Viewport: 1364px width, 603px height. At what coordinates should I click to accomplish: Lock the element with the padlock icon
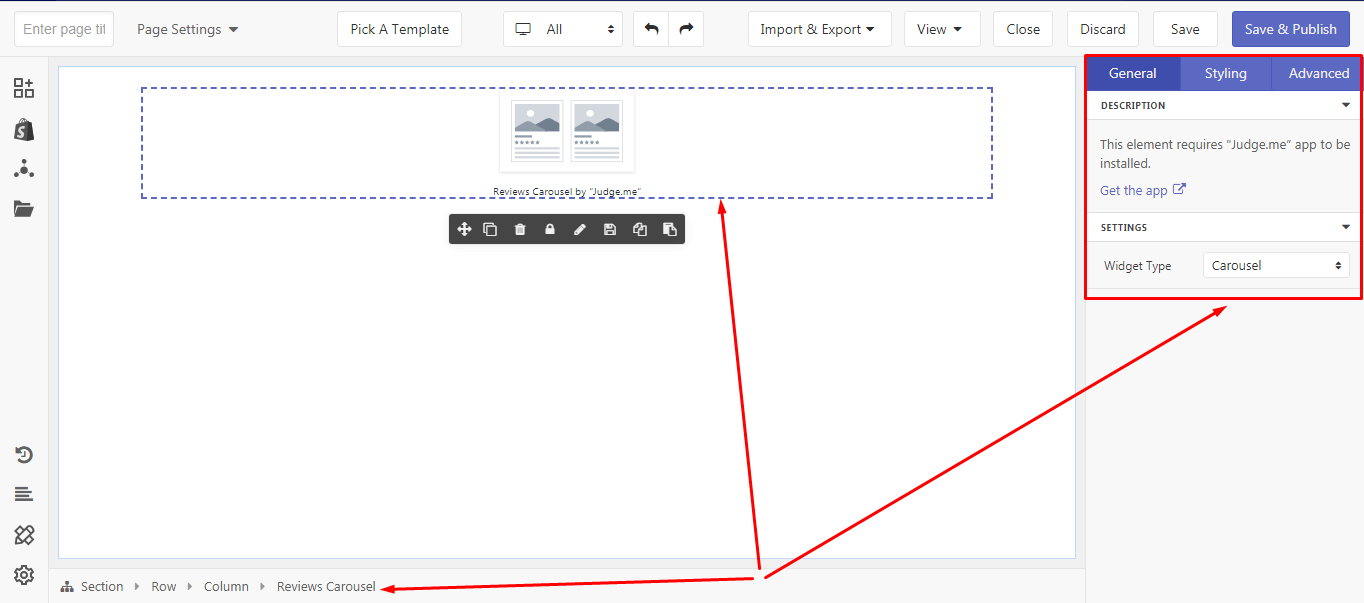click(x=550, y=229)
